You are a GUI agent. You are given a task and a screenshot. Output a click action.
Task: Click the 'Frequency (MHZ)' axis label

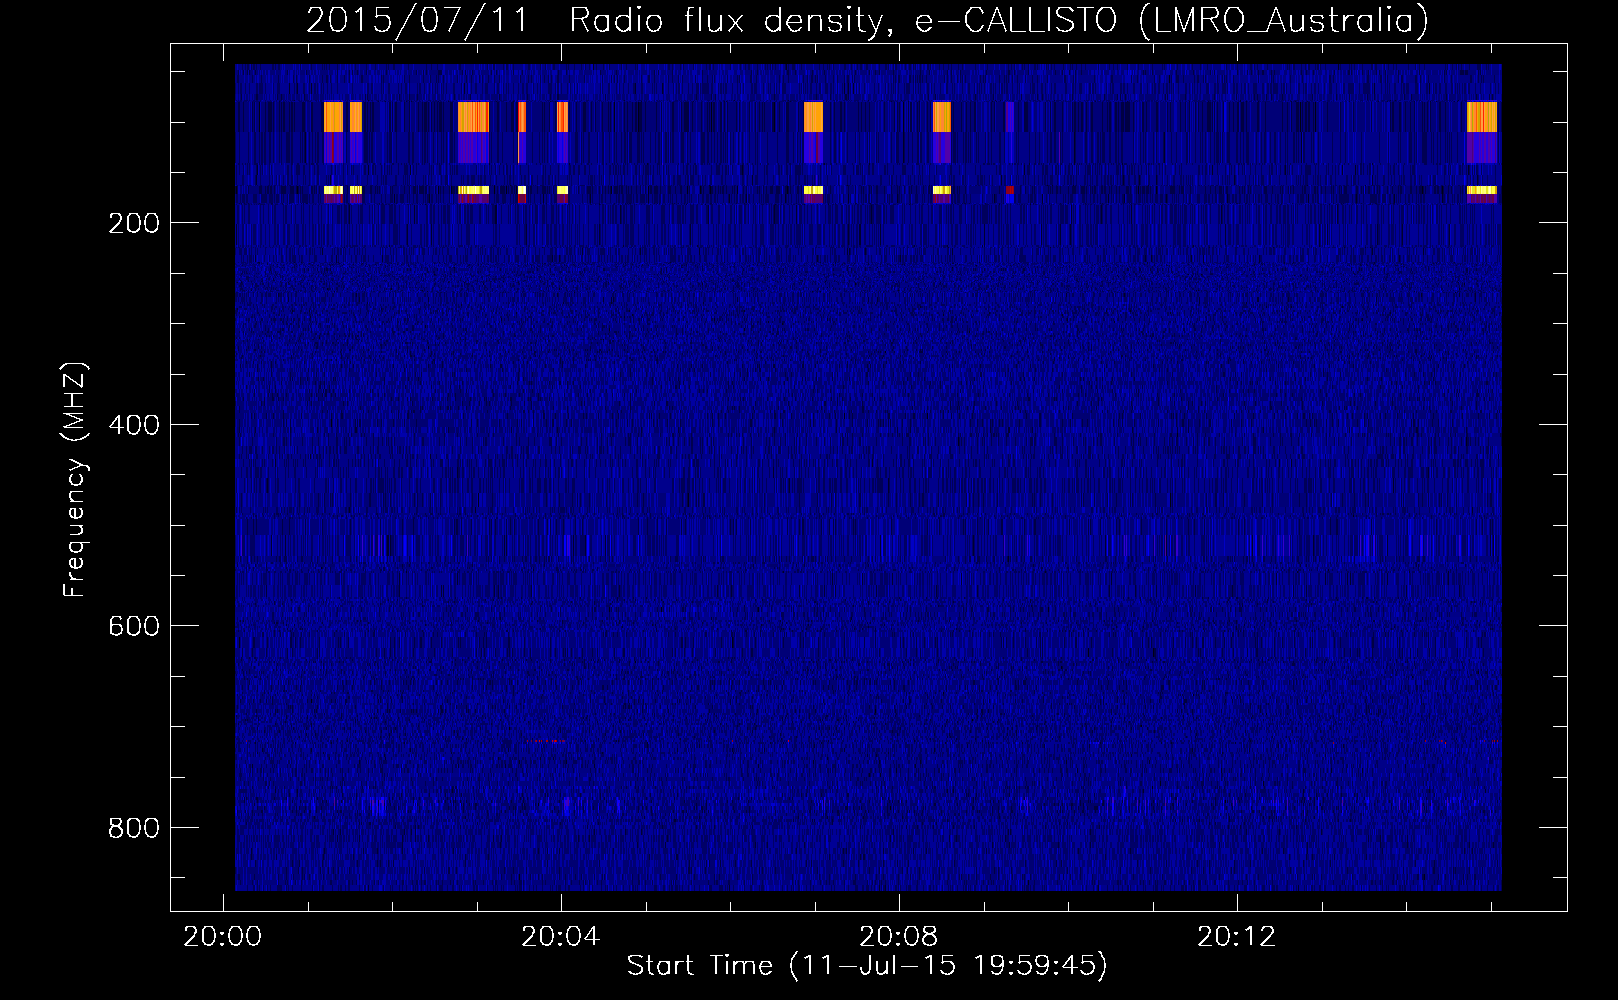point(76,480)
